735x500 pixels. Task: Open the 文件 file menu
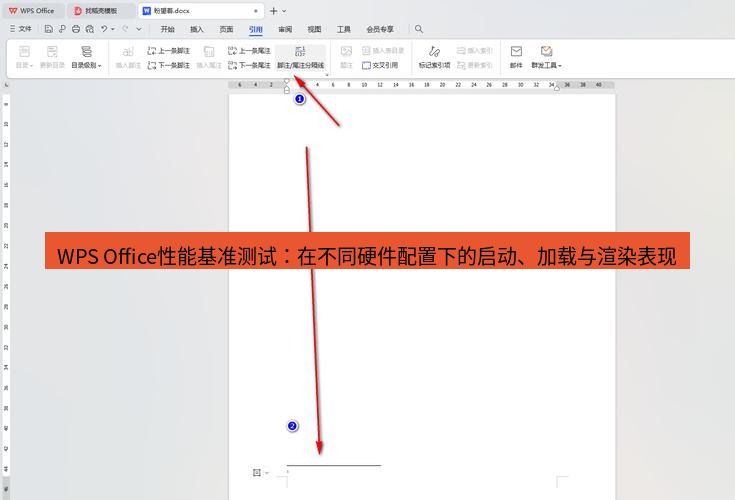tap(21, 29)
